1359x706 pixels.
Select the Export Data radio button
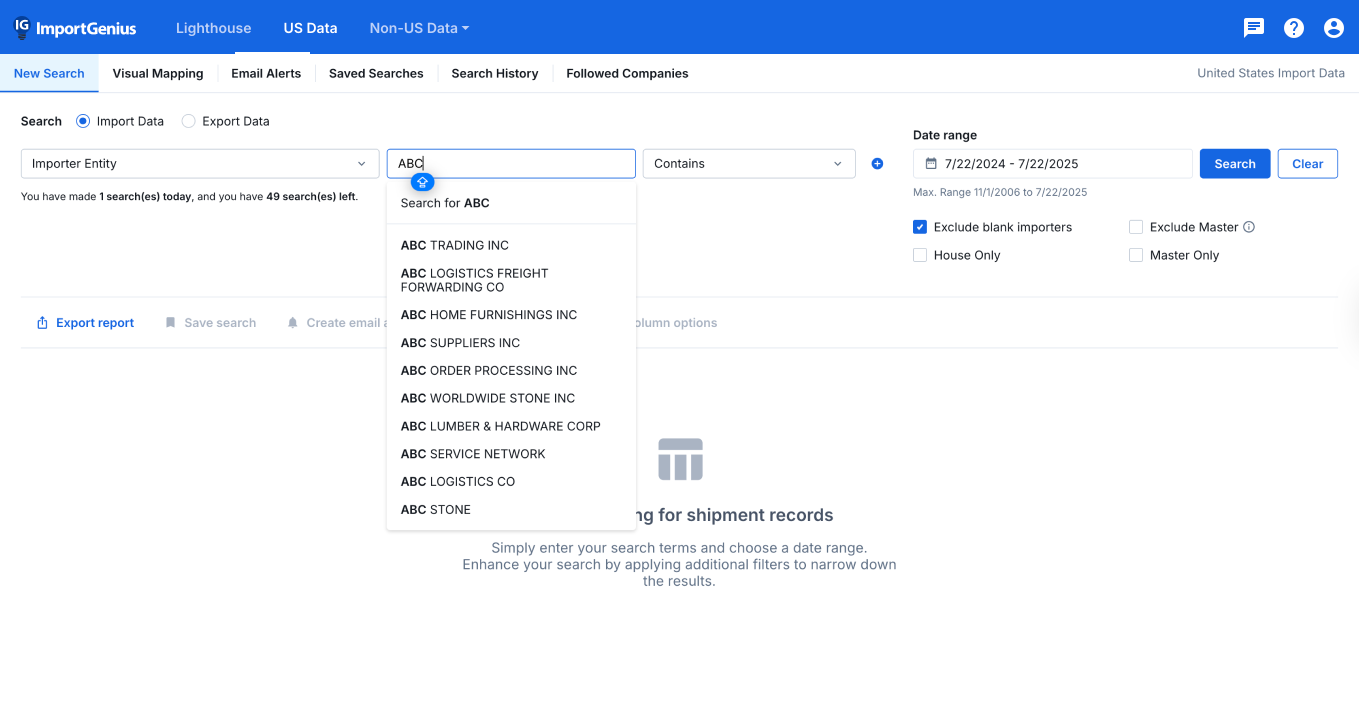pyautogui.click(x=188, y=120)
